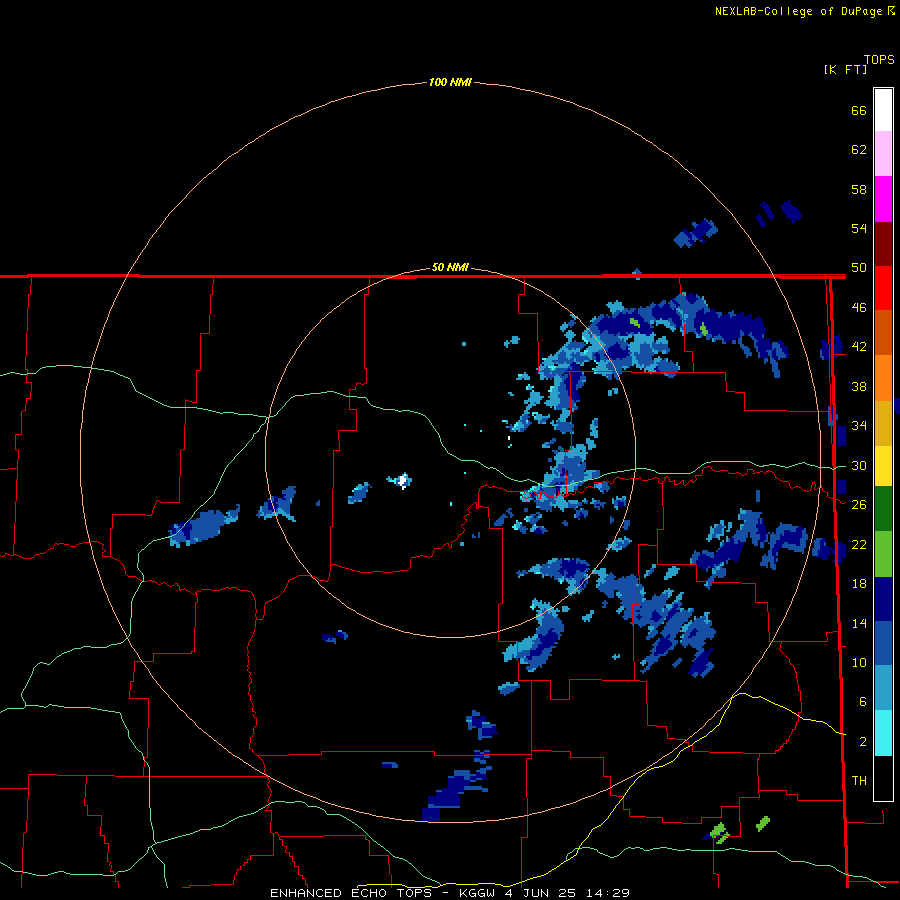Choose the bright orange legend swatch
Screen dimensions: 900x900
(883, 377)
